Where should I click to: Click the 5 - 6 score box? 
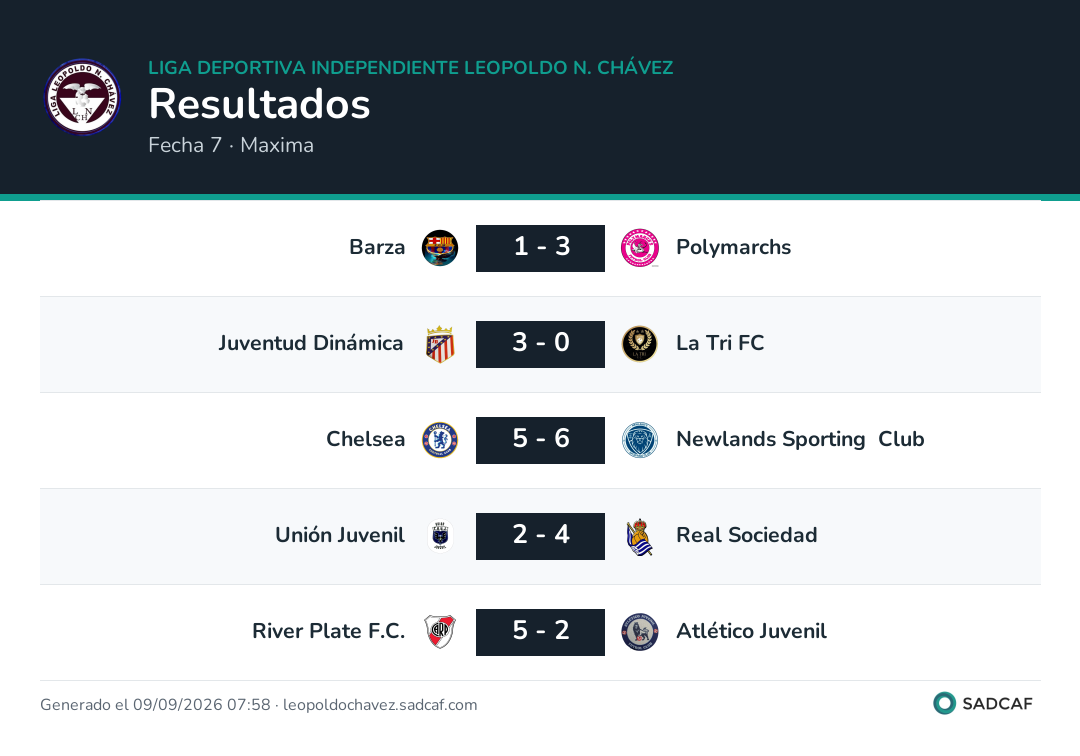click(x=541, y=440)
